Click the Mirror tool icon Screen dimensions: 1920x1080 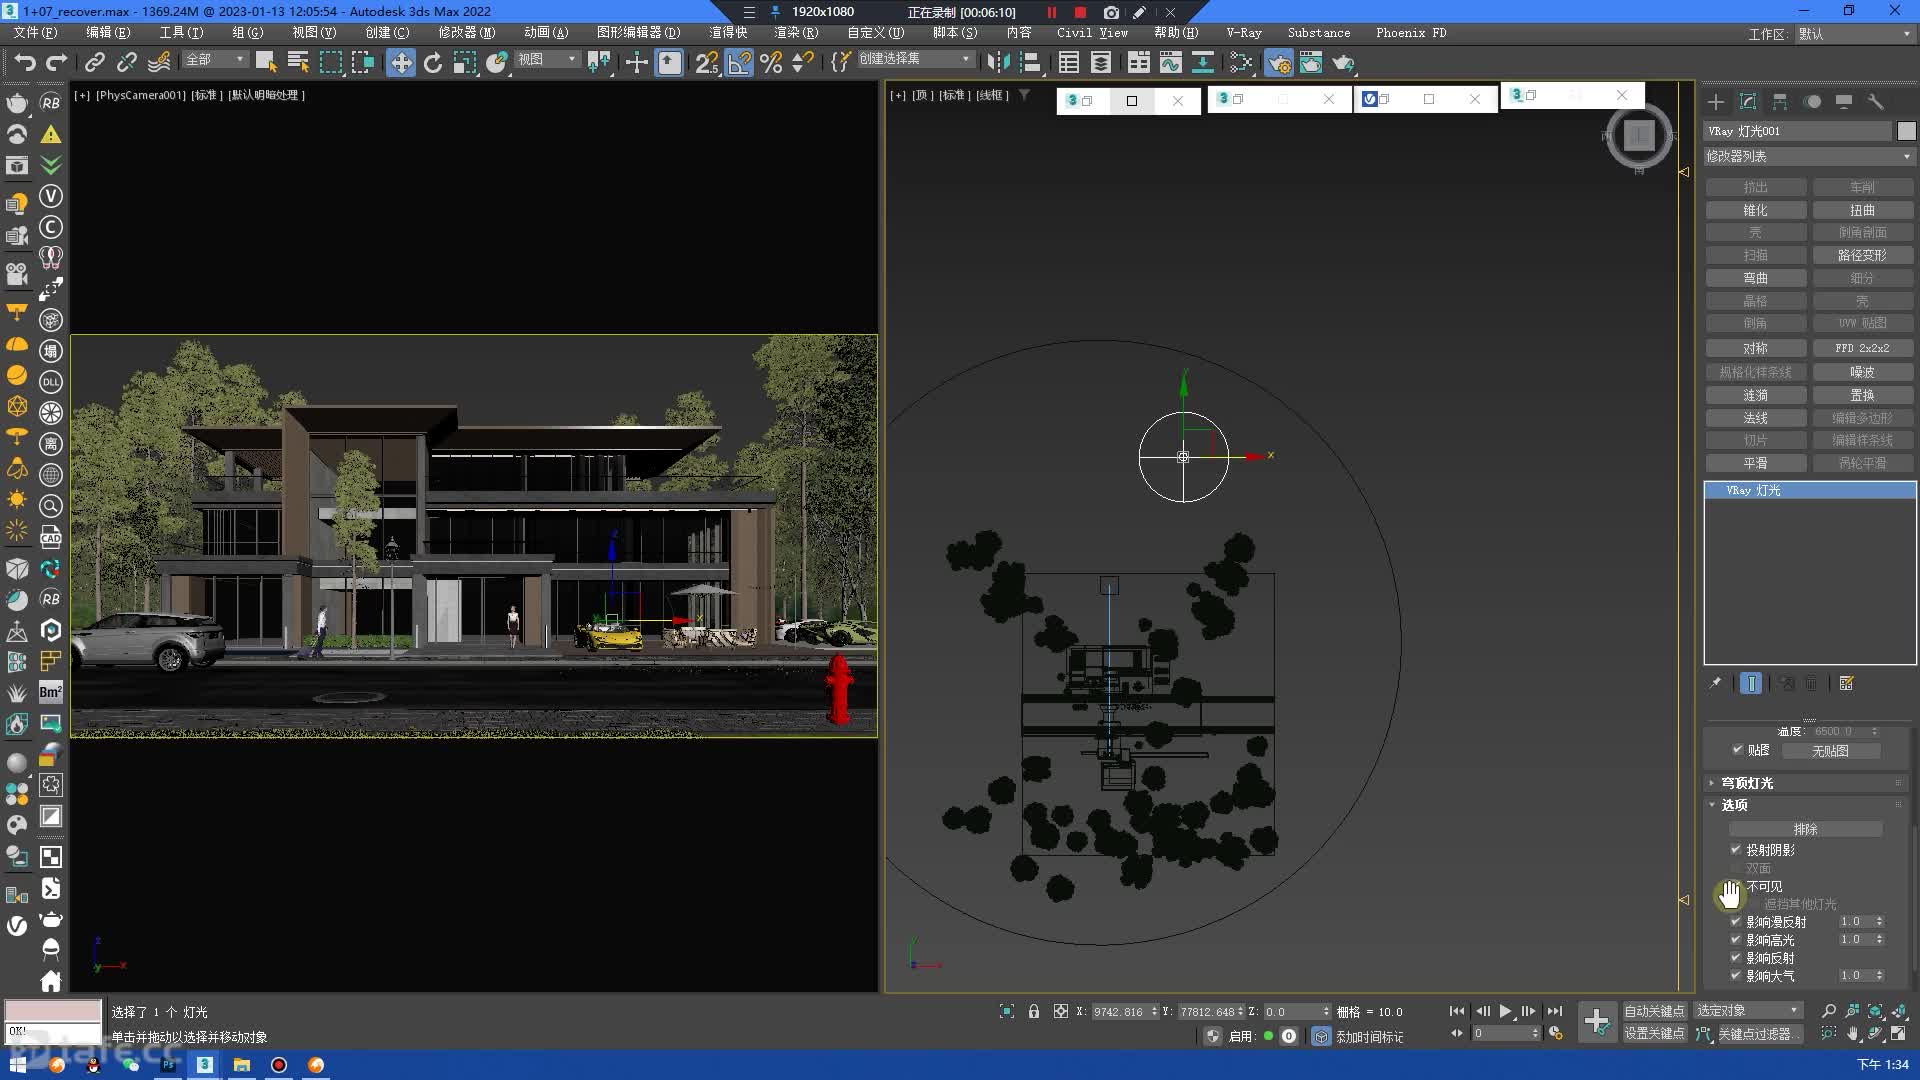(998, 62)
